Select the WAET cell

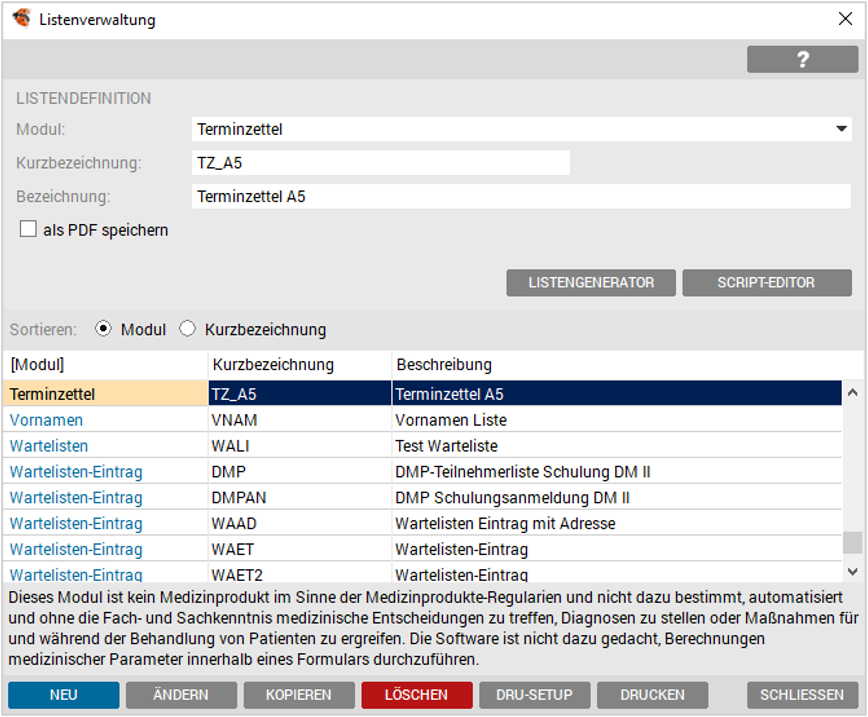point(299,549)
